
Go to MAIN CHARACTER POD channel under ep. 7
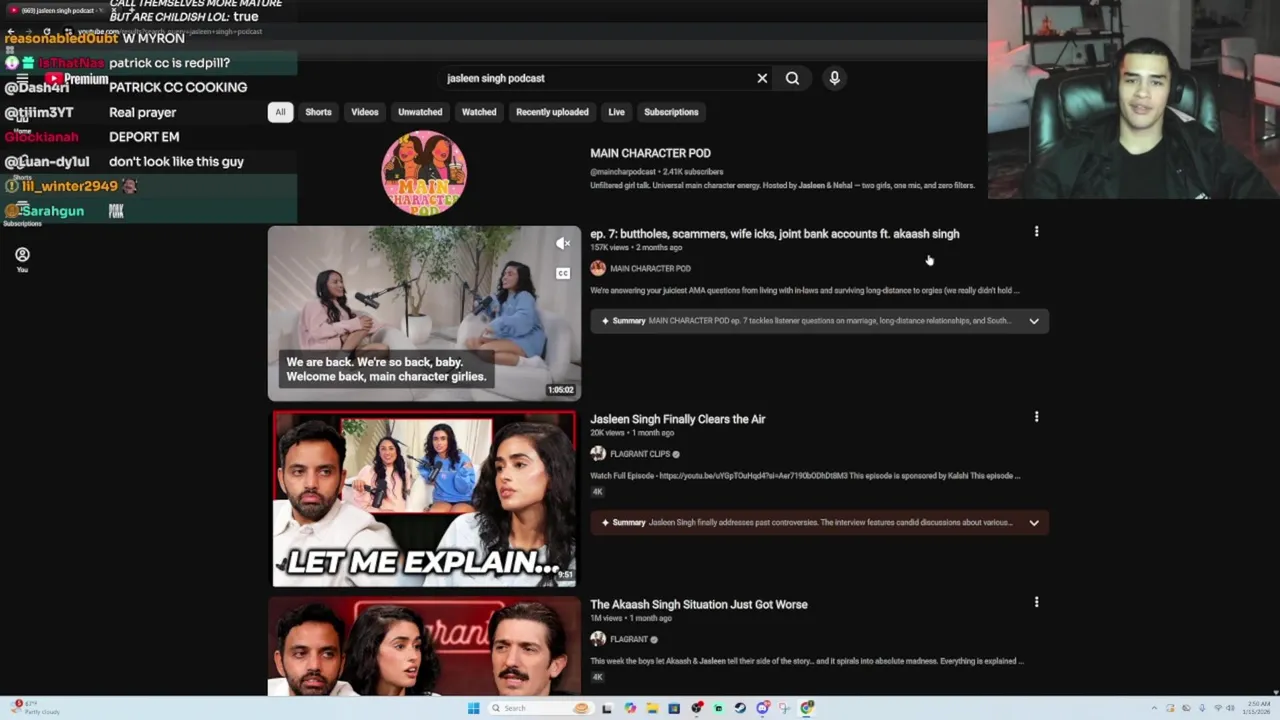[x=650, y=268]
